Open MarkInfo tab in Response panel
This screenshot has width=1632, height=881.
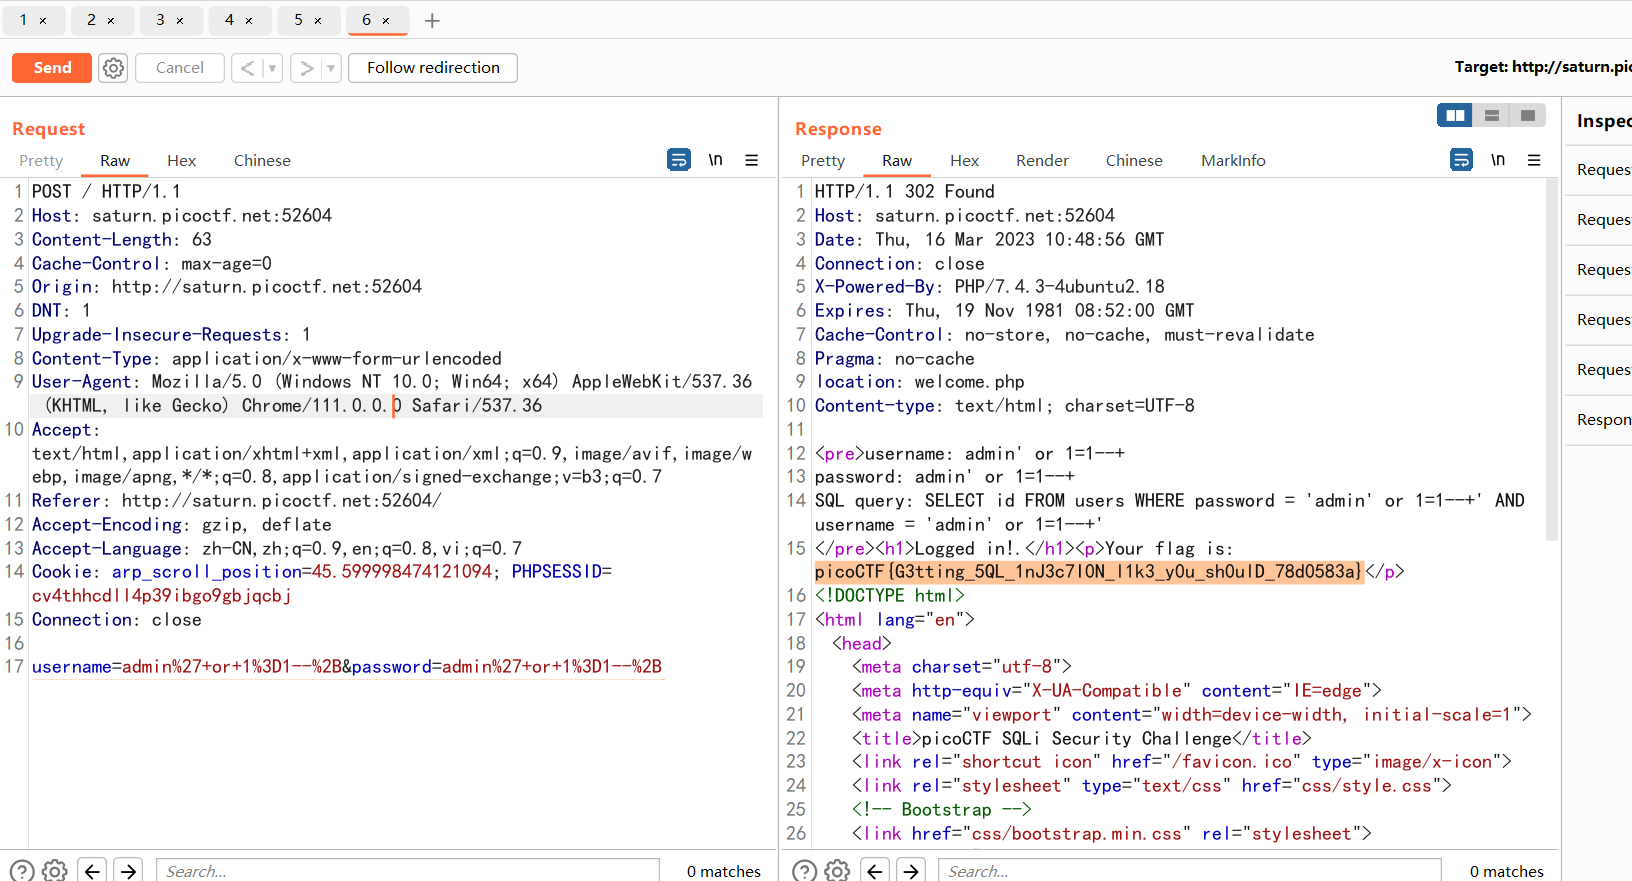[1233, 161]
